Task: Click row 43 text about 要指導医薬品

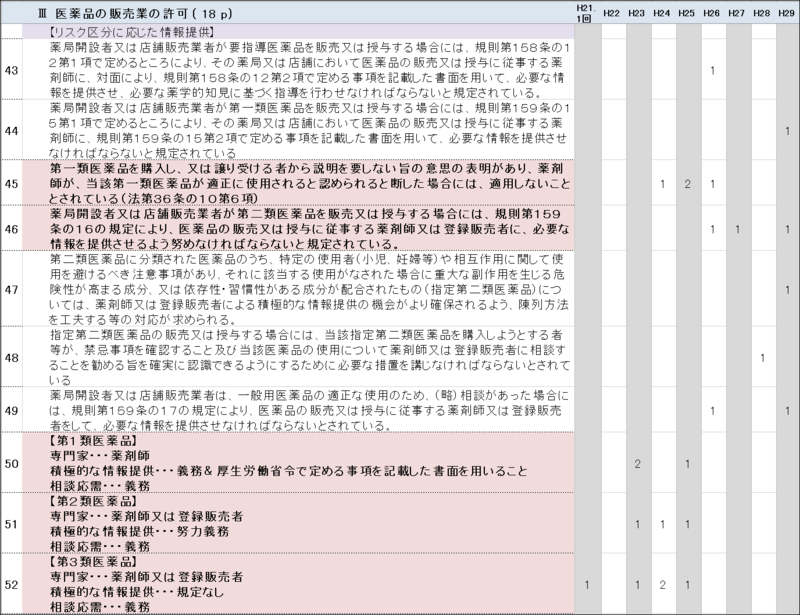Action: pos(309,70)
